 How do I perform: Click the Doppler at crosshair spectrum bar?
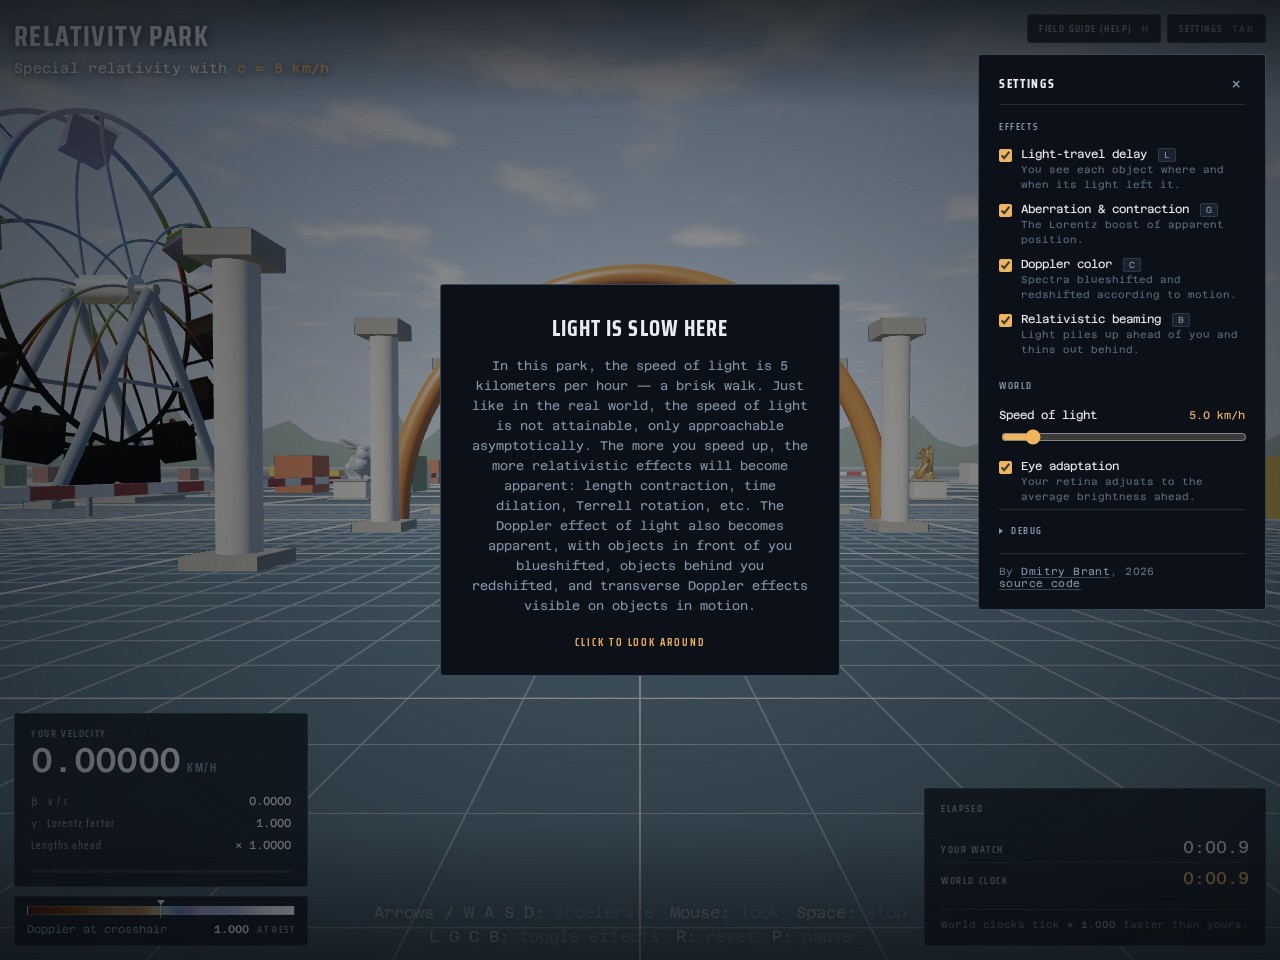point(160,910)
